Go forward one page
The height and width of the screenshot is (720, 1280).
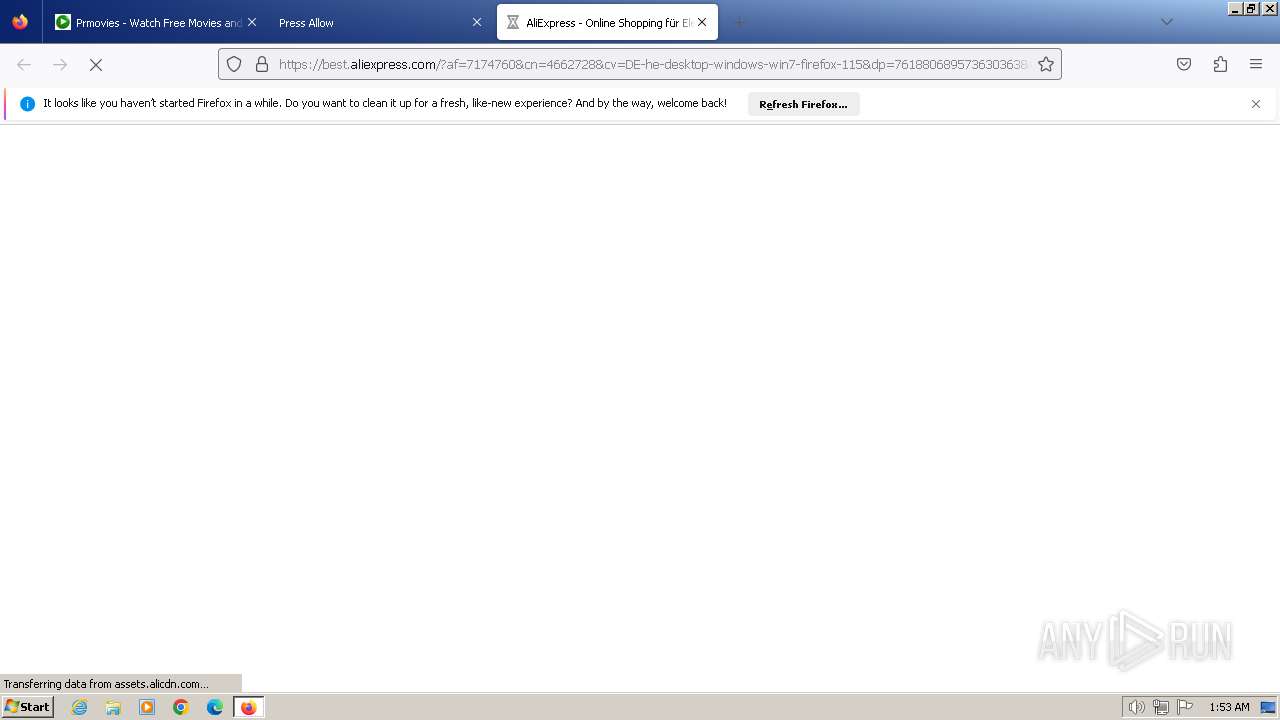[60, 64]
